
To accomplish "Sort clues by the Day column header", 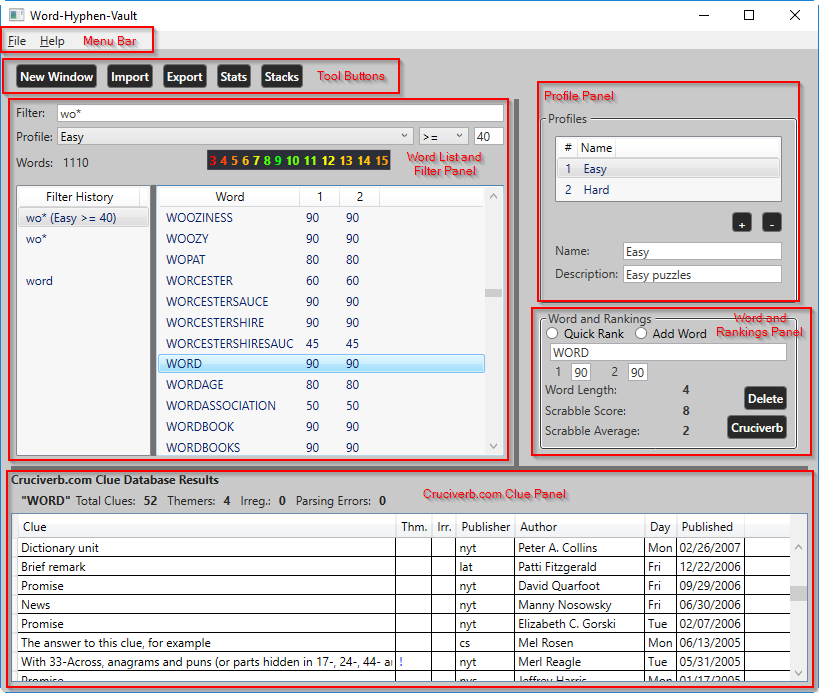I will [x=660, y=527].
